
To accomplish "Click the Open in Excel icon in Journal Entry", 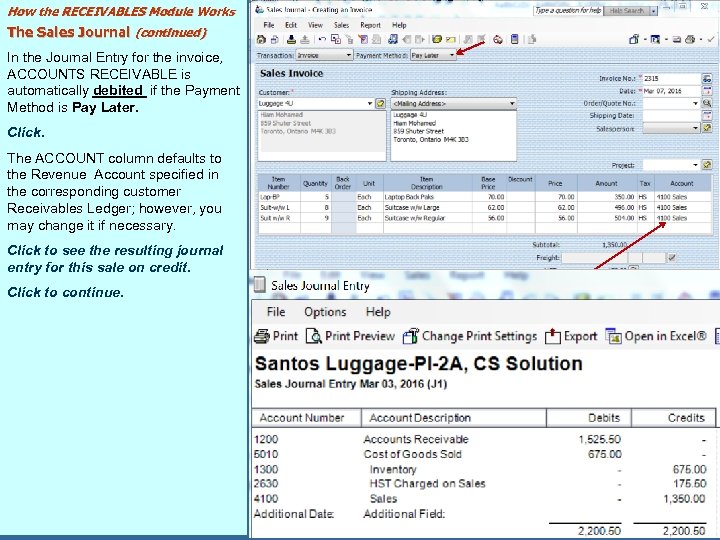I will pyautogui.click(x=613, y=336).
